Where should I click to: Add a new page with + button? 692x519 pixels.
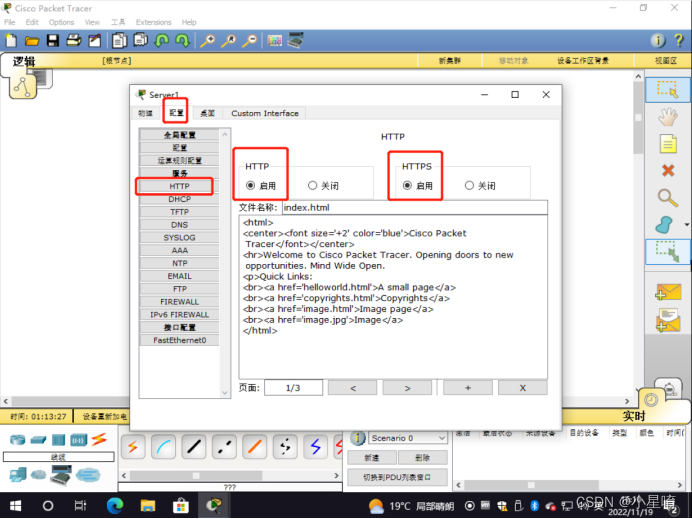tap(468, 388)
